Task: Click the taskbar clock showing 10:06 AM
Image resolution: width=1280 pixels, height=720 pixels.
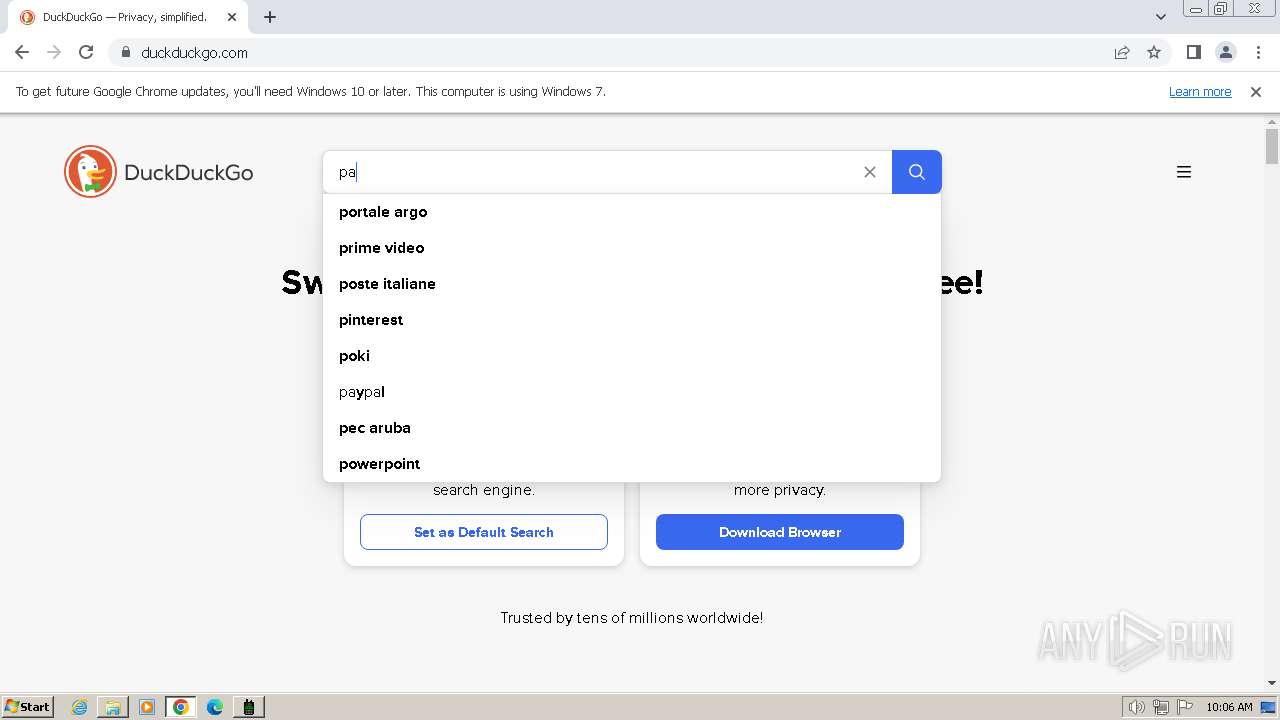Action: point(1229,707)
